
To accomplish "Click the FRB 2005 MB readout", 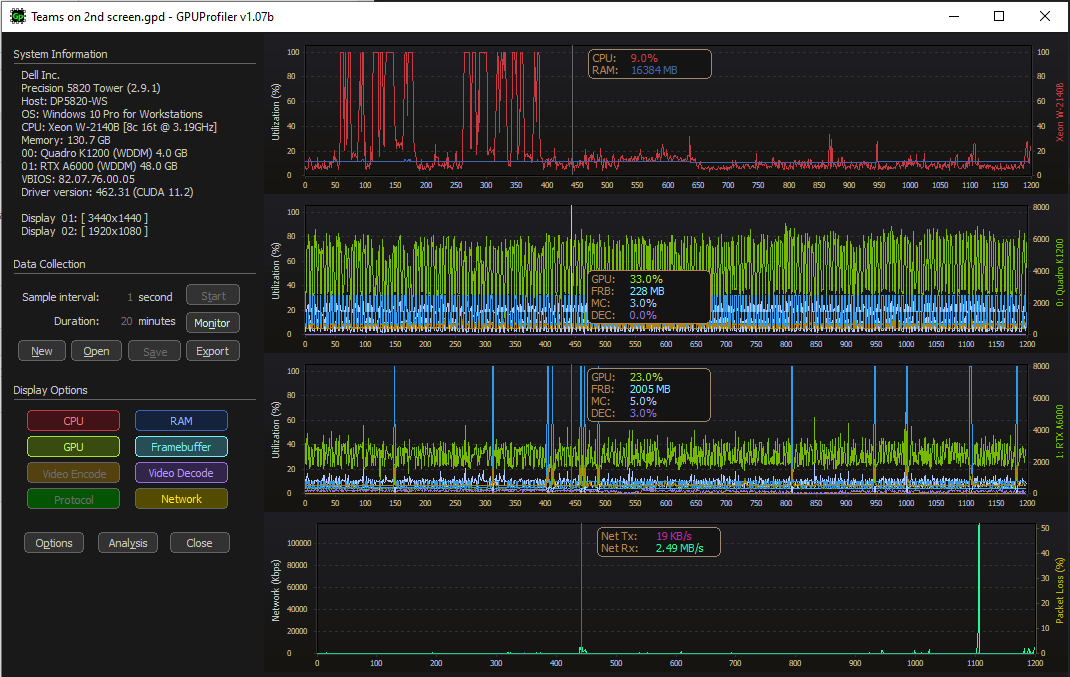I will [631, 389].
